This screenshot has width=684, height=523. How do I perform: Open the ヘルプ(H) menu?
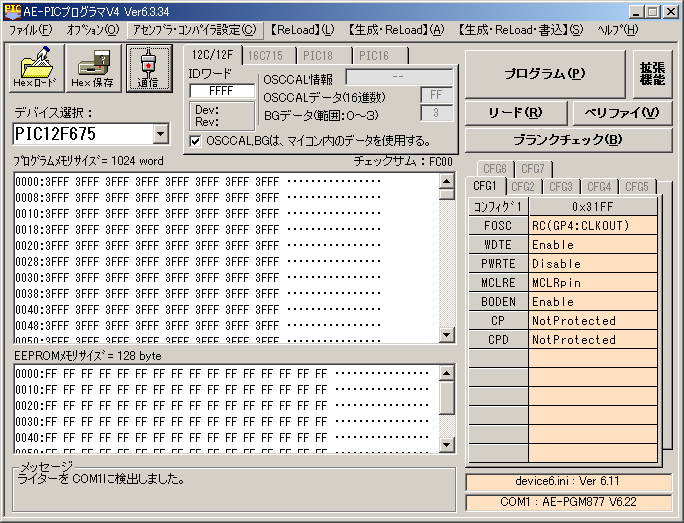point(618,30)
